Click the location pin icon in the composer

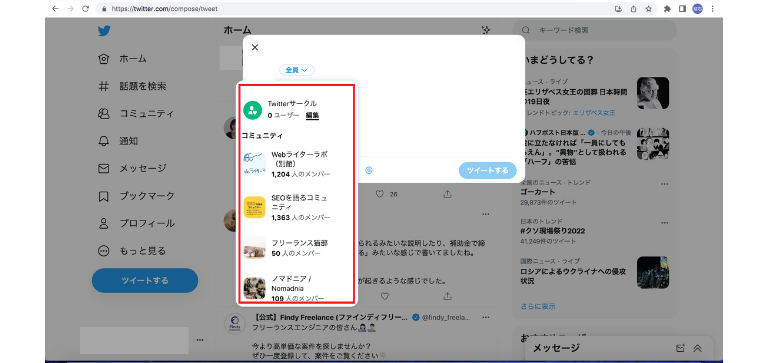(x=369, y=170)
